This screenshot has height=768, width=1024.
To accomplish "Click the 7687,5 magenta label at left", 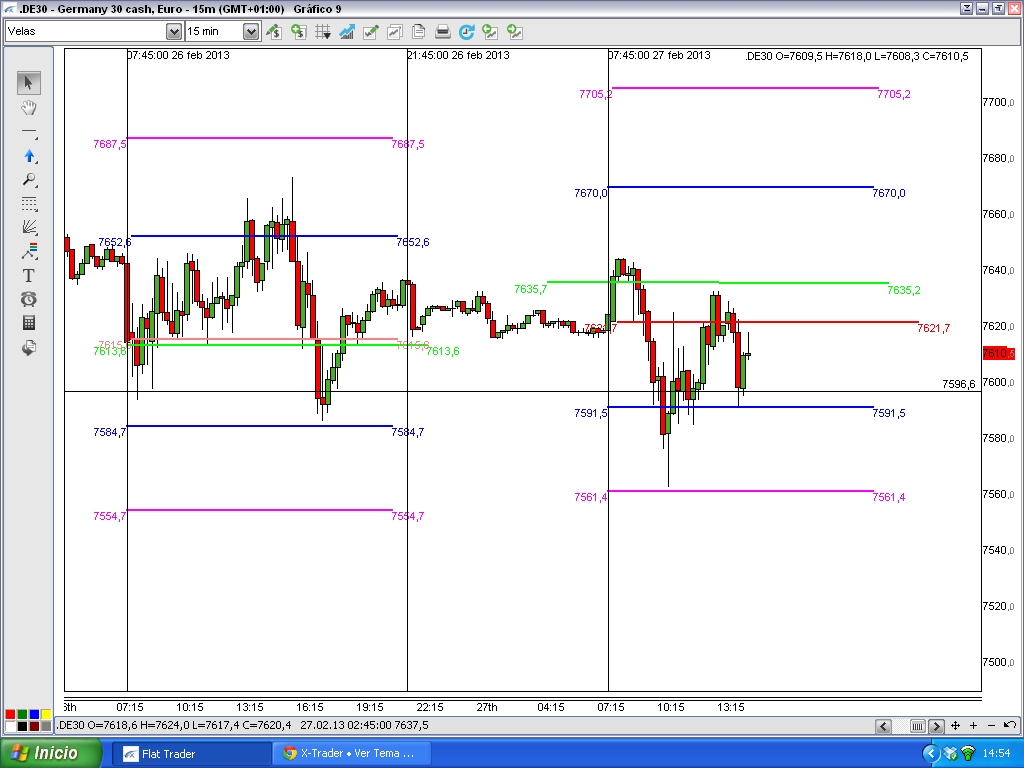I will [110, 144].
